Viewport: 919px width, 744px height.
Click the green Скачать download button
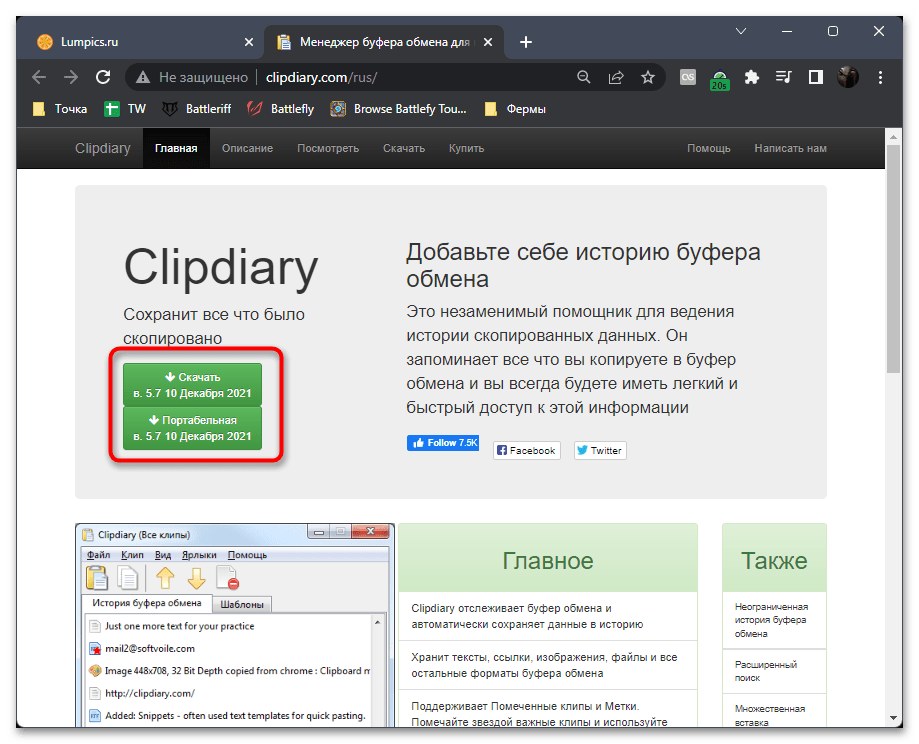192,385
